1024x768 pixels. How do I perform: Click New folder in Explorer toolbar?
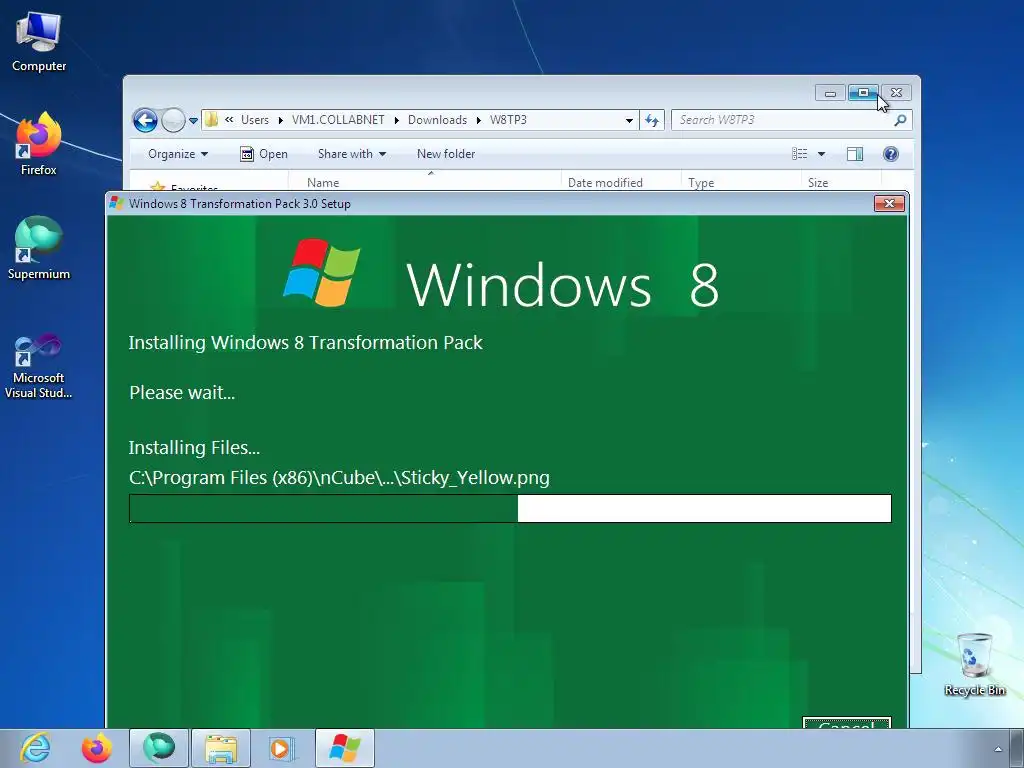446,154
